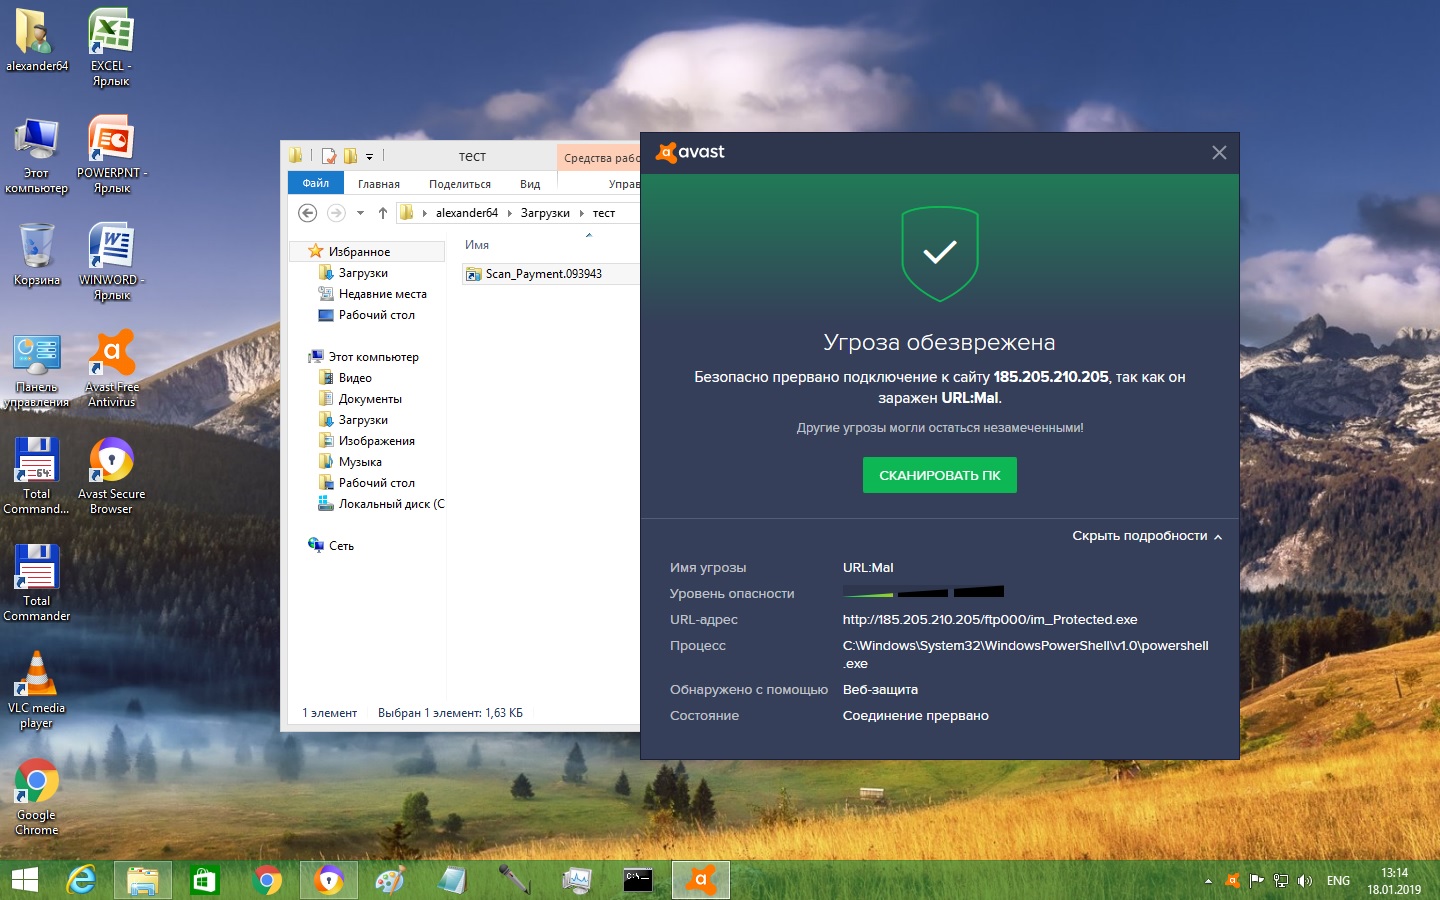The height and width of the screenshot is (900, 1440).
Task: Open the POWERPNT shortcut on the desktop
Action: tap(112, 154)
